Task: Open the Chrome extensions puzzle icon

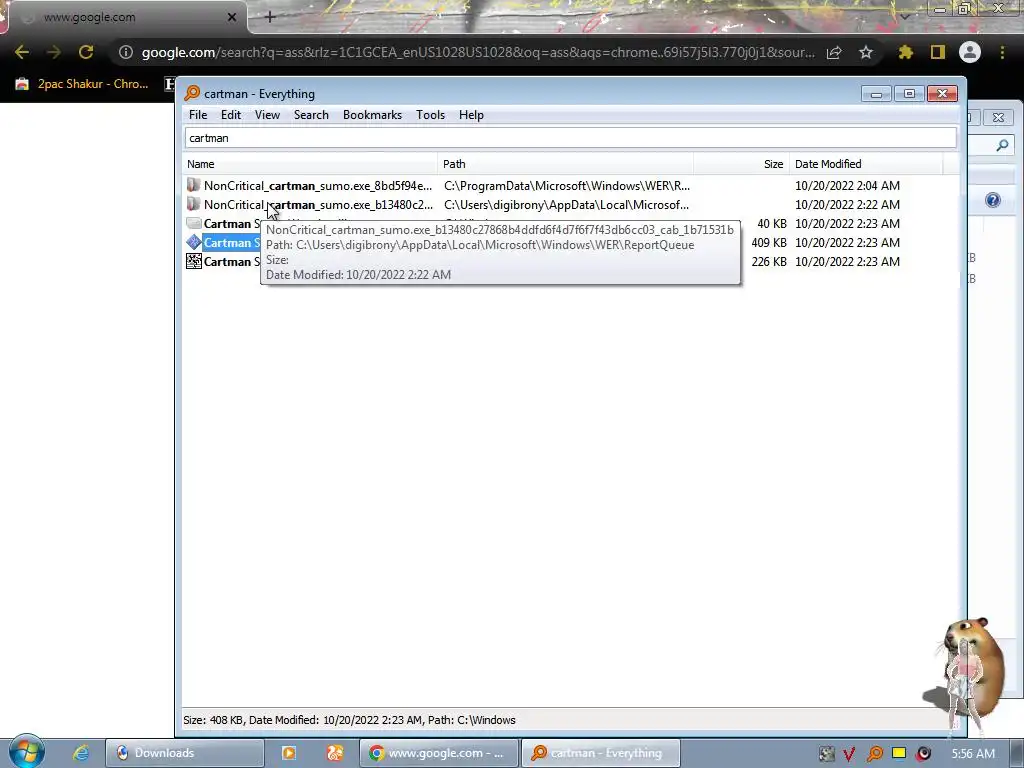Action: (905, 52)
